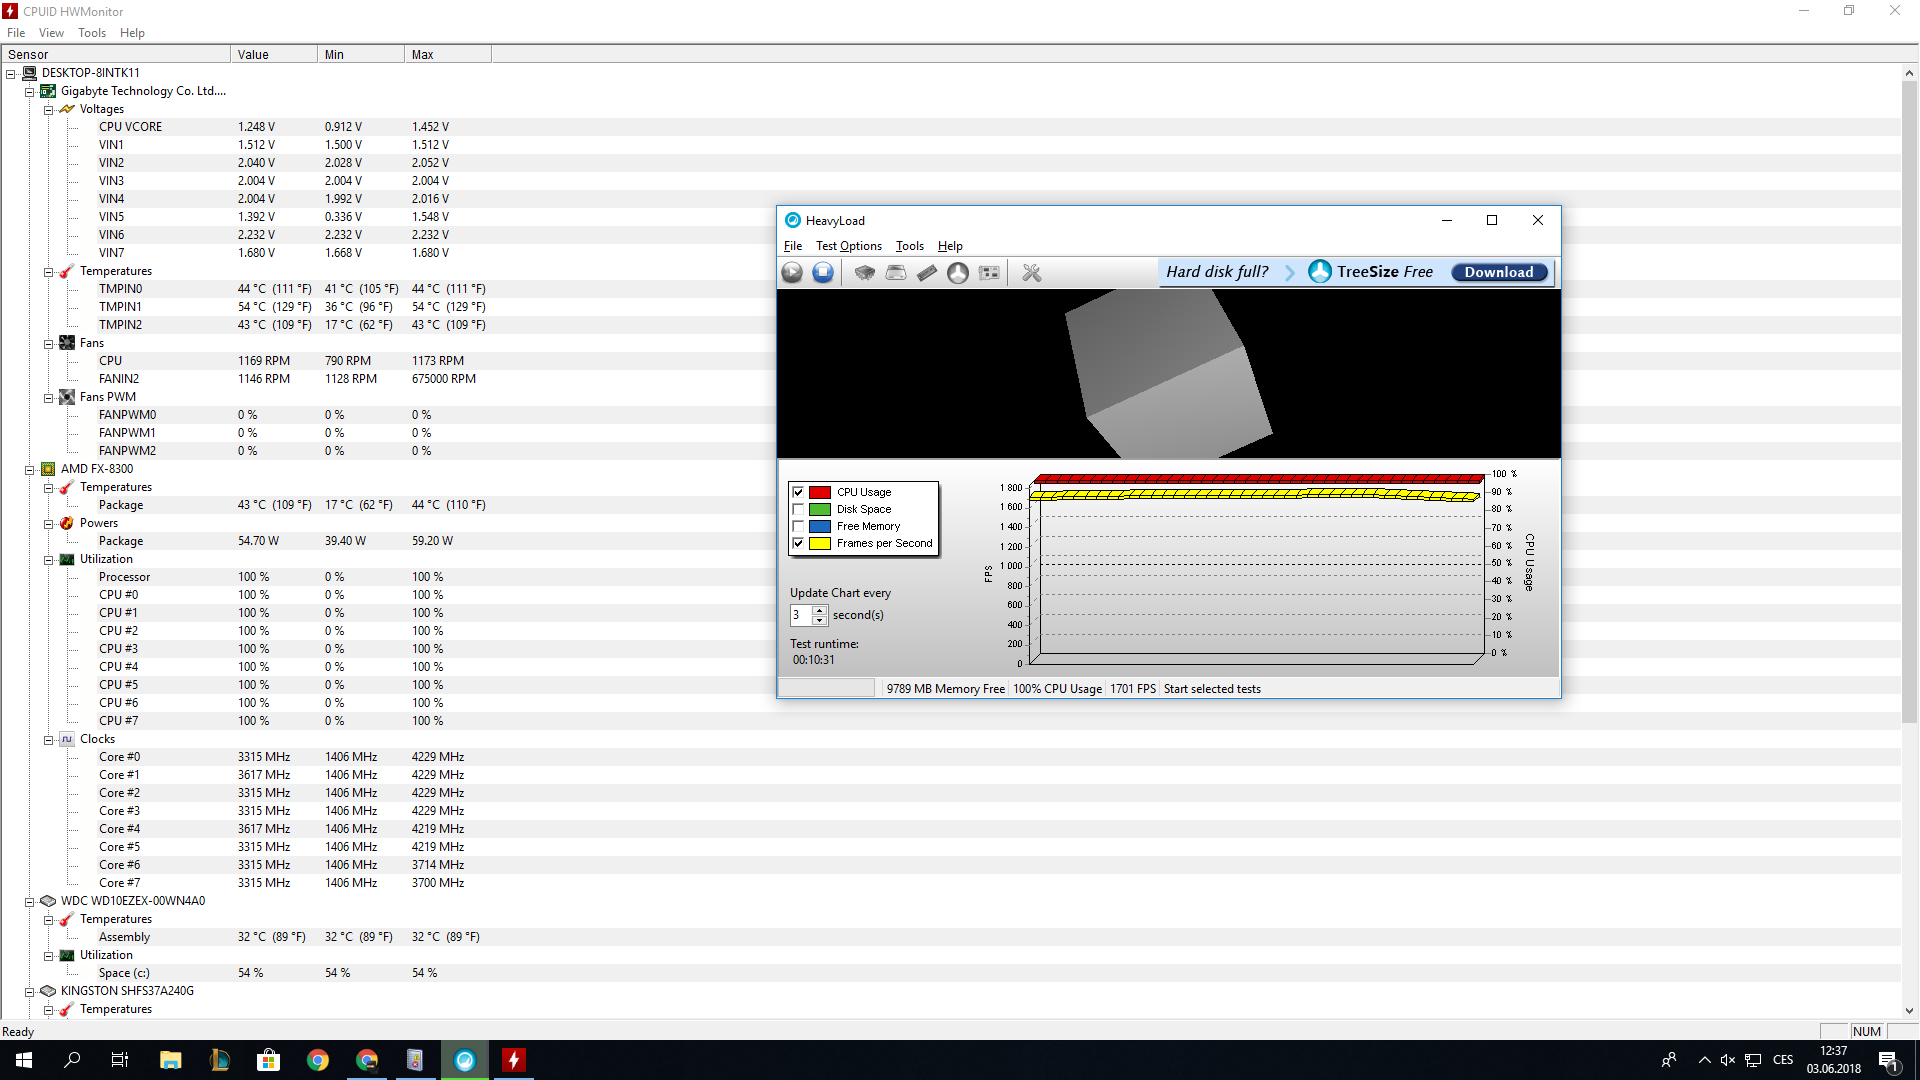
Task: Enable the Free Memory chart checkbox
Action: click(x=798, y=526)
